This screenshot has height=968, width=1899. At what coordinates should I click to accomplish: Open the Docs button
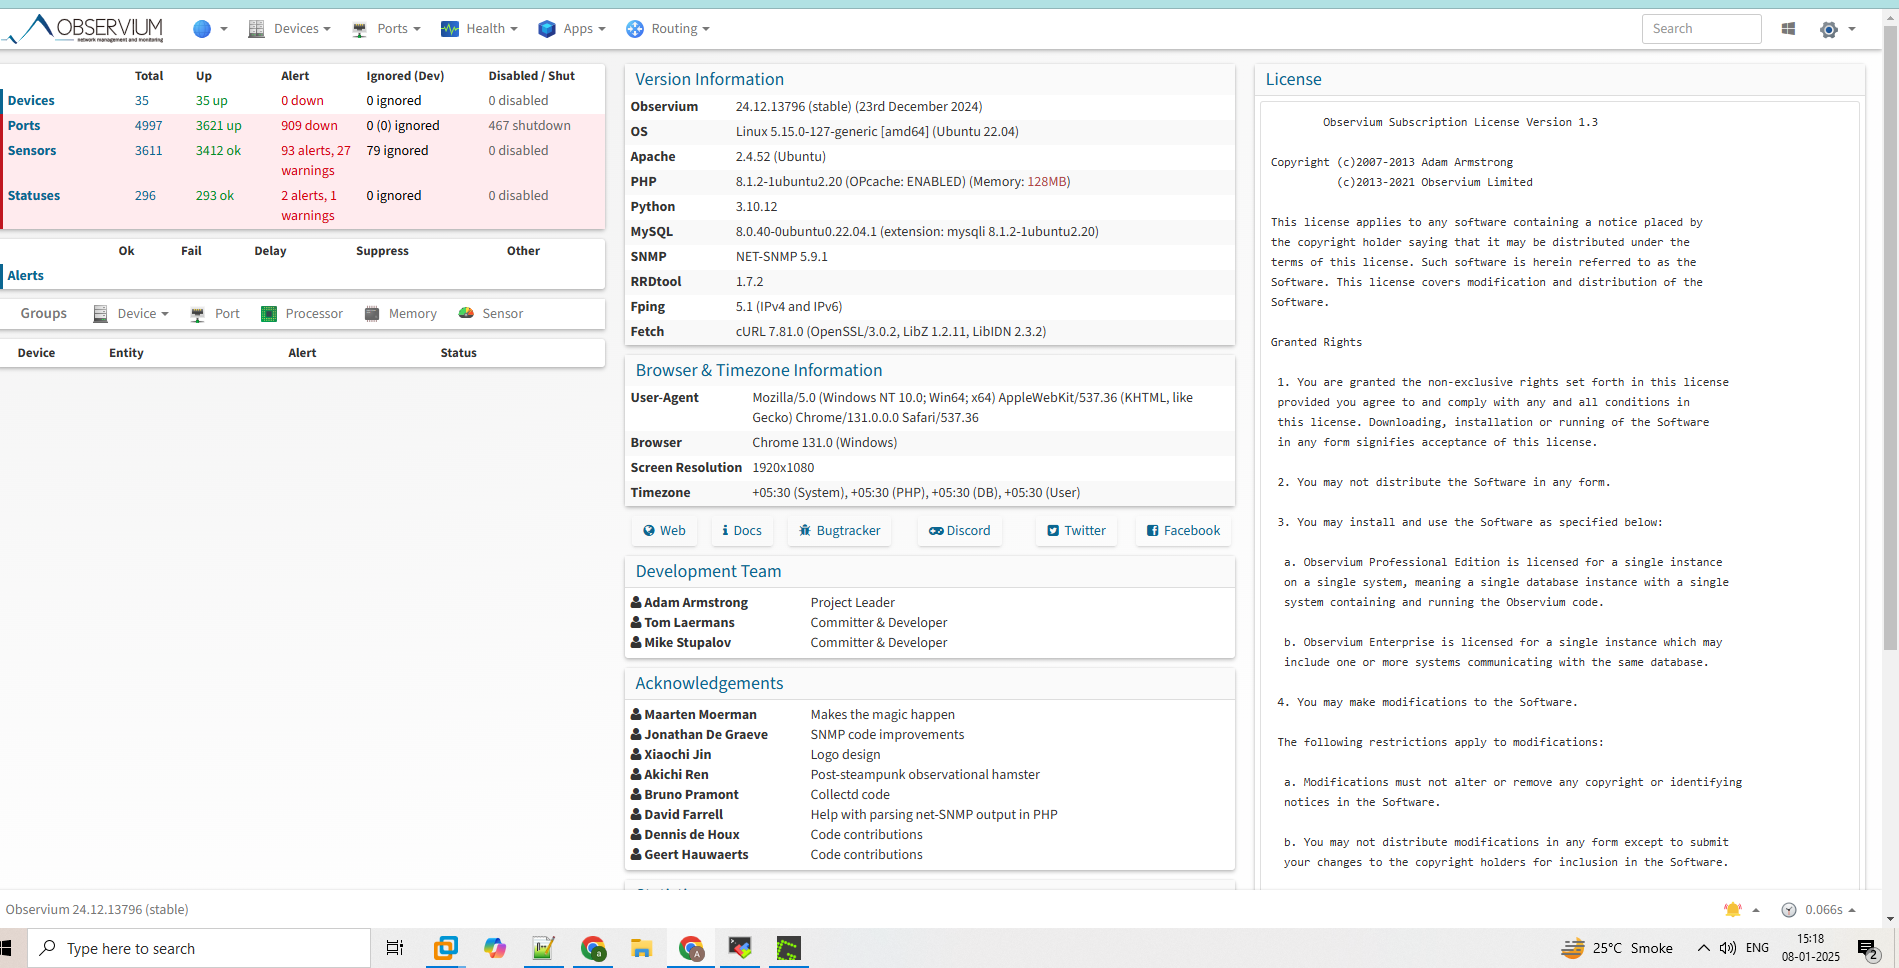click(x=742, y=530)
